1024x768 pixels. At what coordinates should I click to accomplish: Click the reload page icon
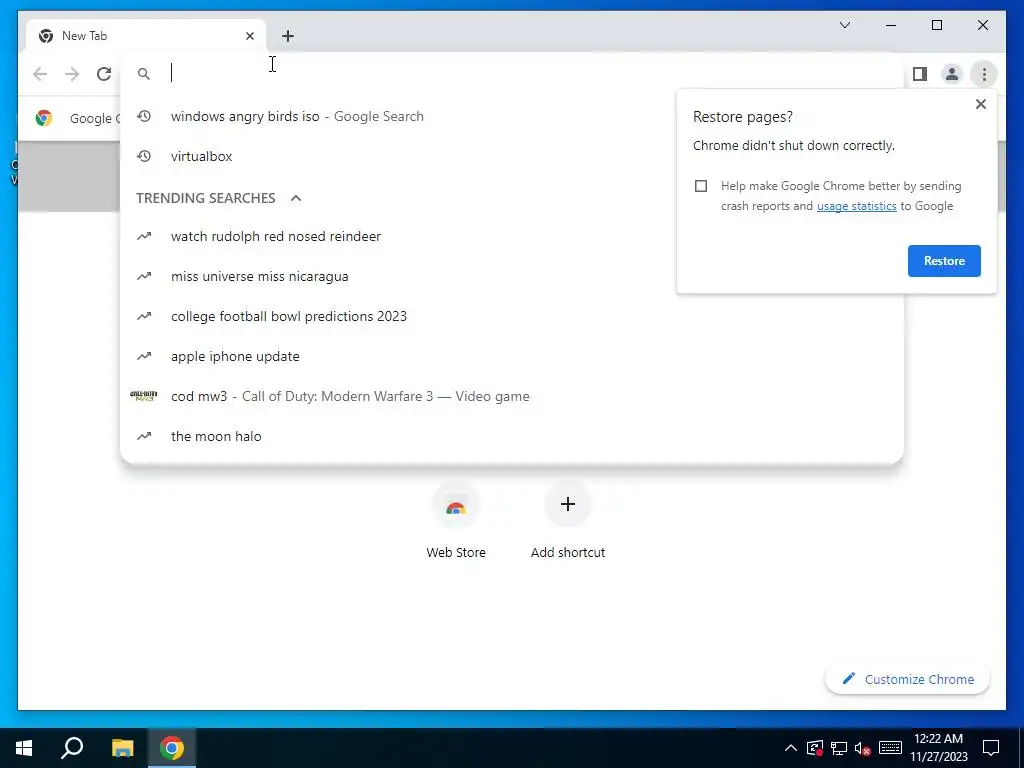point(104,74)
